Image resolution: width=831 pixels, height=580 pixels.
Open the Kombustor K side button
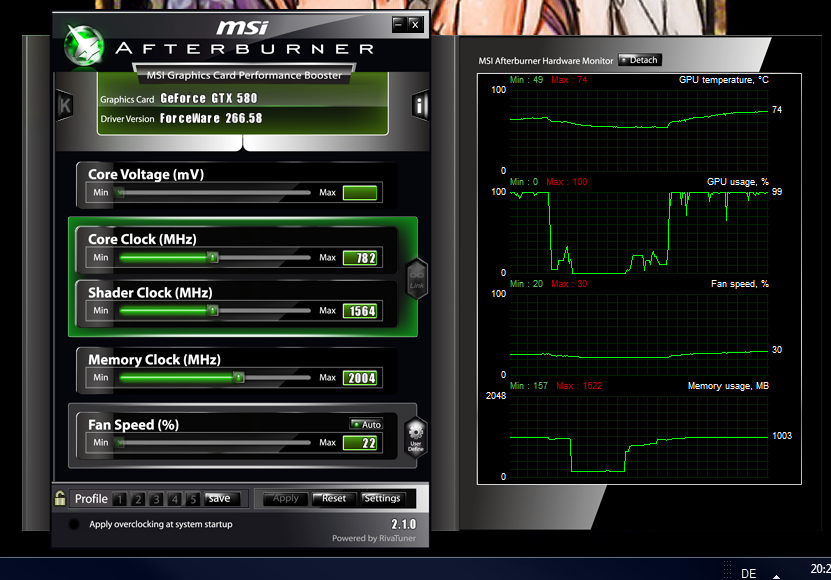(65, 106)
